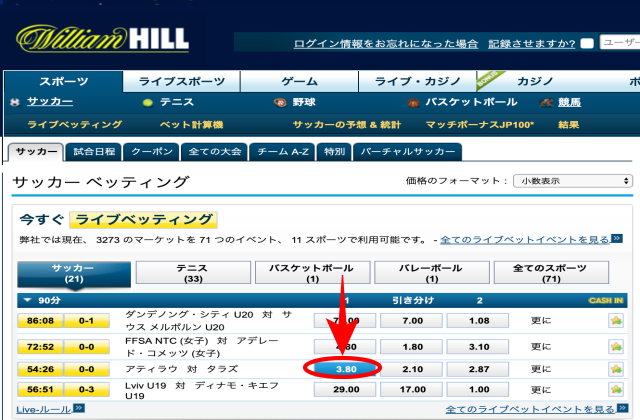The image size is (640, 420).
Task: Click the tennis ball icon beside テニス
Action: click(147, 103)
